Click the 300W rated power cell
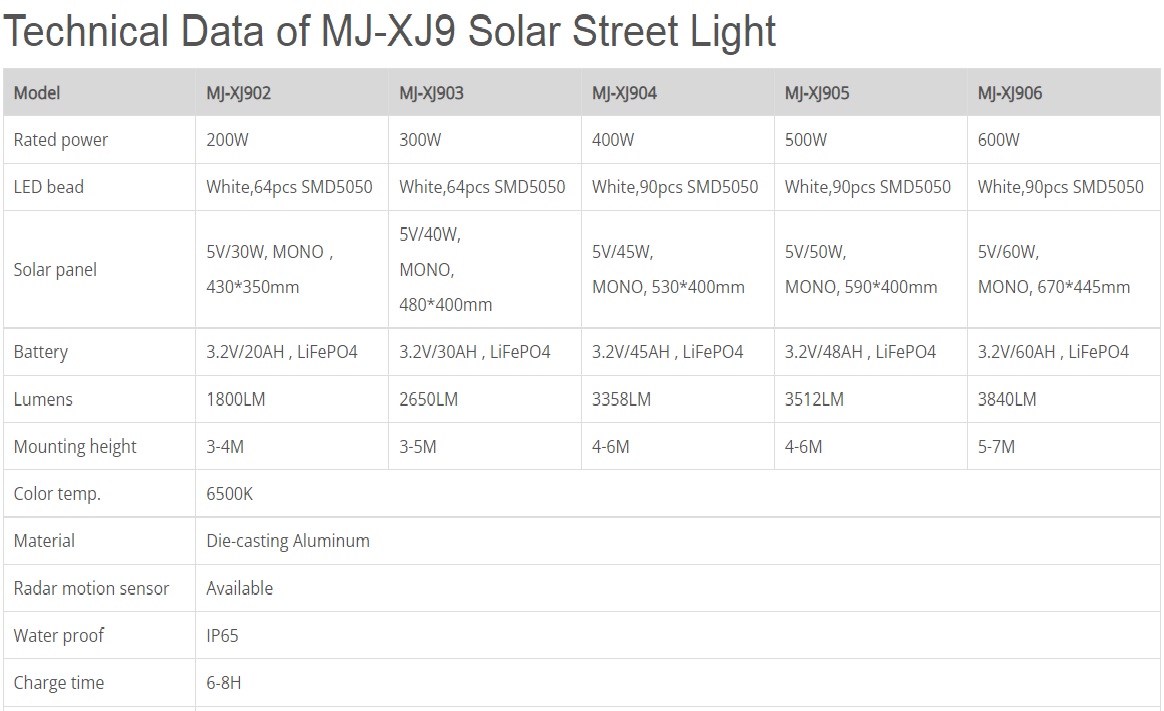The image size is (1164, 711). [x=420, y=140]
